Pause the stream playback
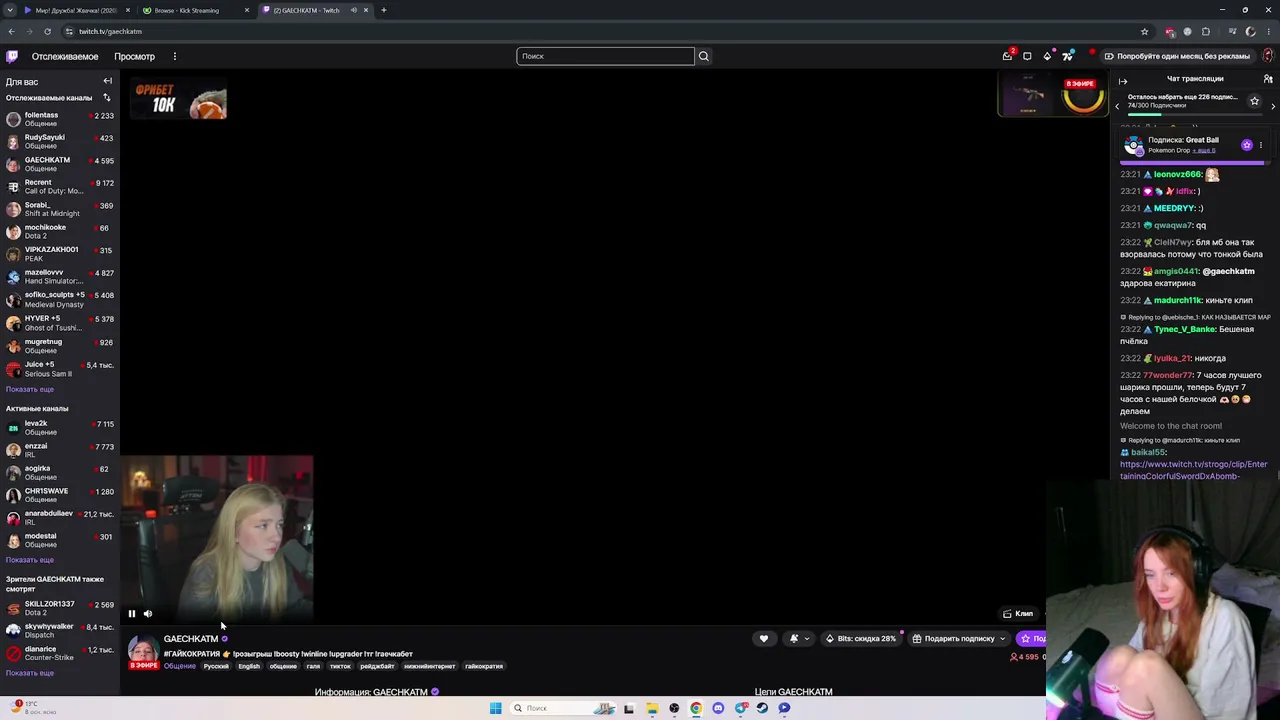 click(131, 614)
